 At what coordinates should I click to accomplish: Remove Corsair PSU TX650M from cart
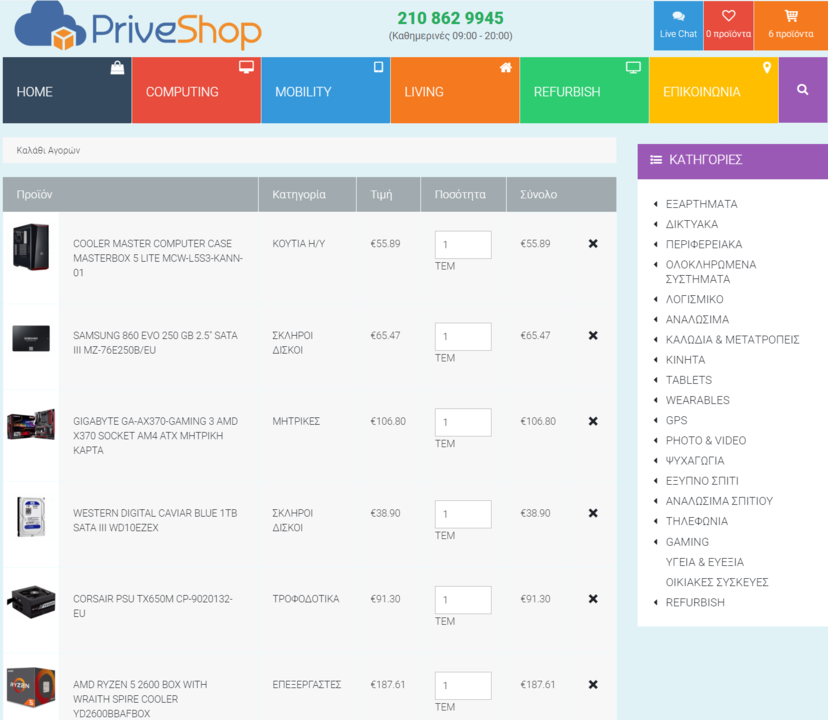point(593,599)
